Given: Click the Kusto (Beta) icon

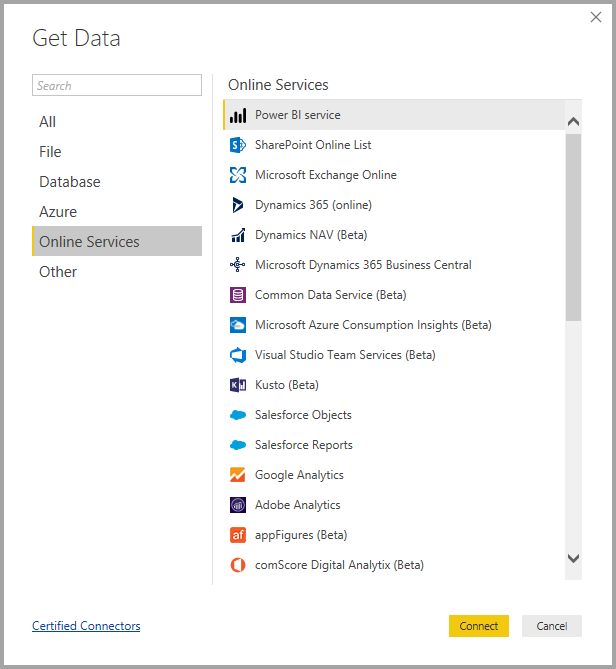Looking at the screenshot, I should pos(238,385).
